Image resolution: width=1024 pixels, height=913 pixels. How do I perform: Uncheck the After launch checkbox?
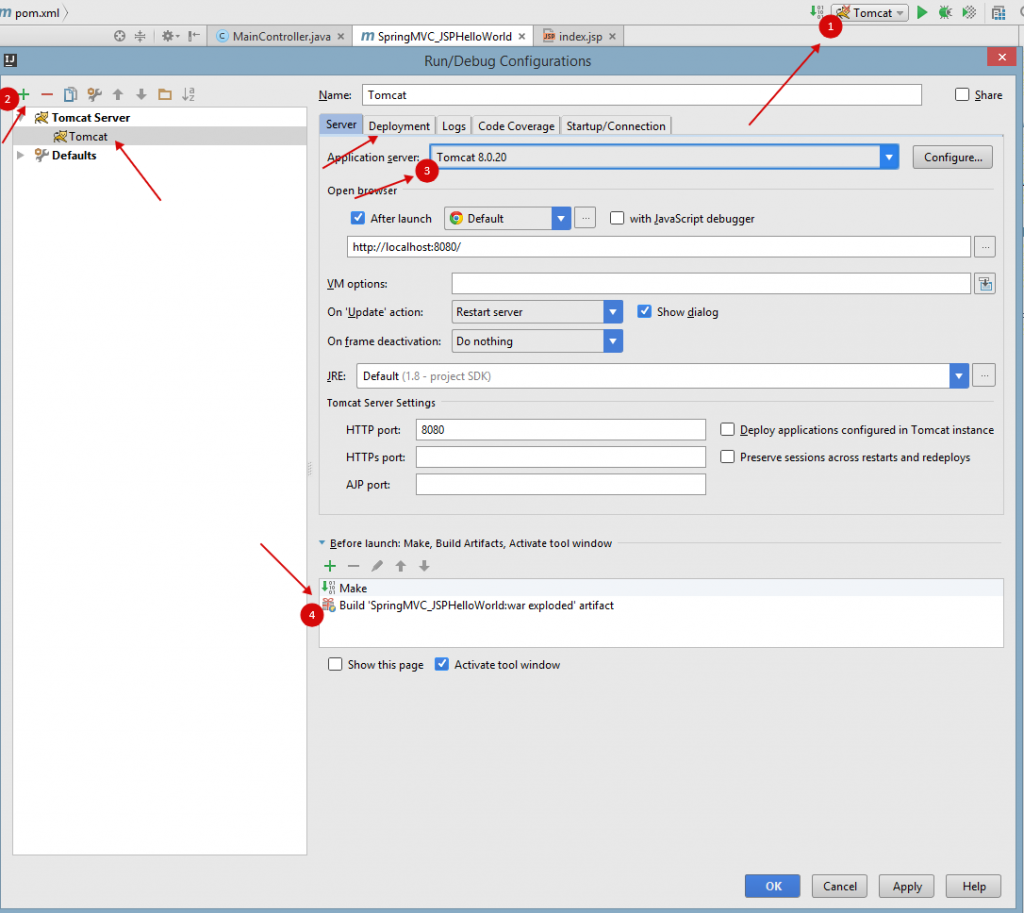pyautogui.click(x=358, y=218)
